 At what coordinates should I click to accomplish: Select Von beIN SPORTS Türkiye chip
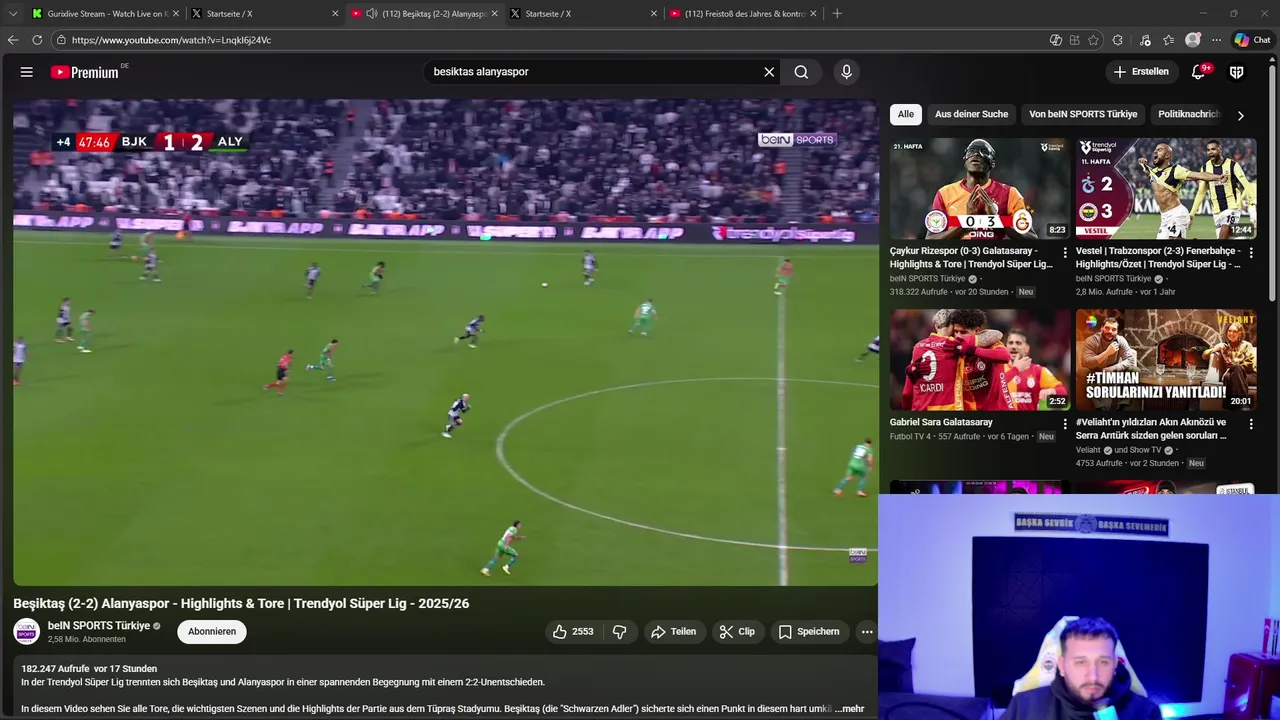point(1083,115)
